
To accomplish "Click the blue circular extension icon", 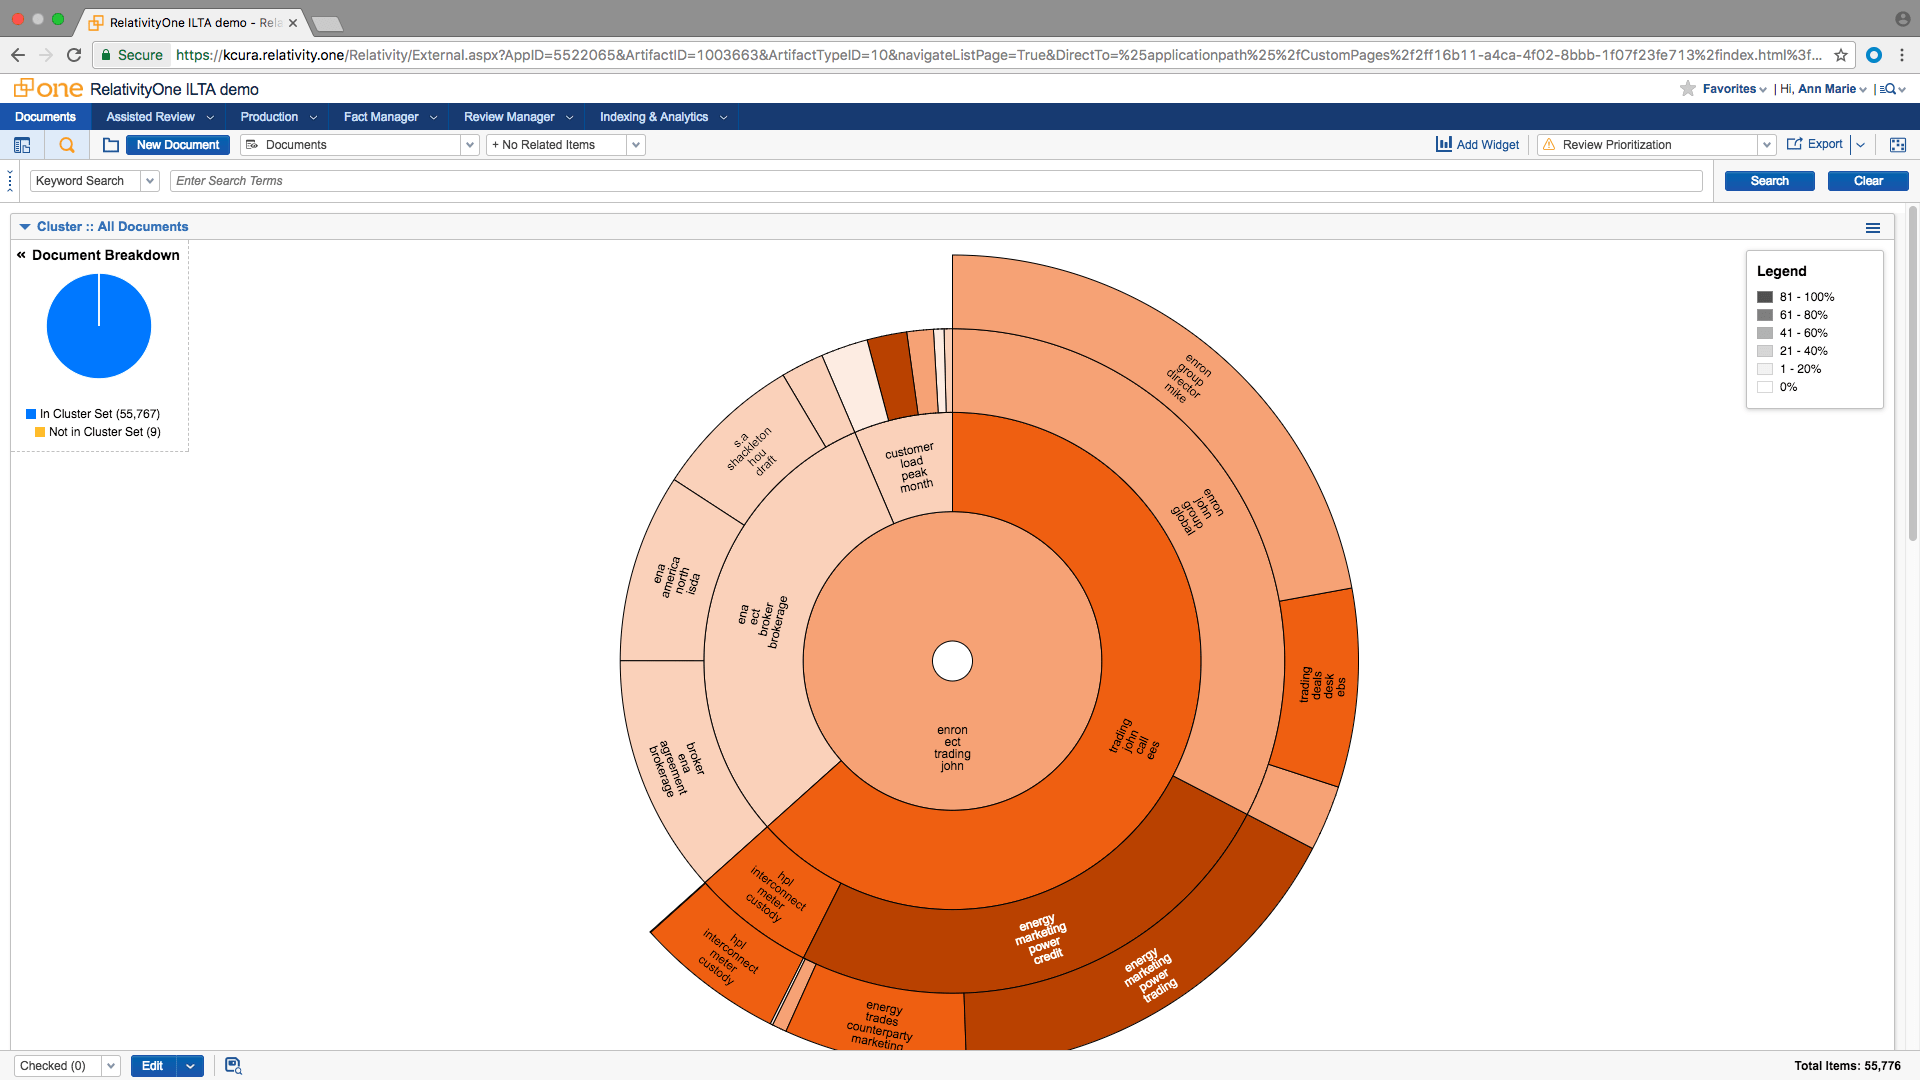I will [x=1874, y=55].
